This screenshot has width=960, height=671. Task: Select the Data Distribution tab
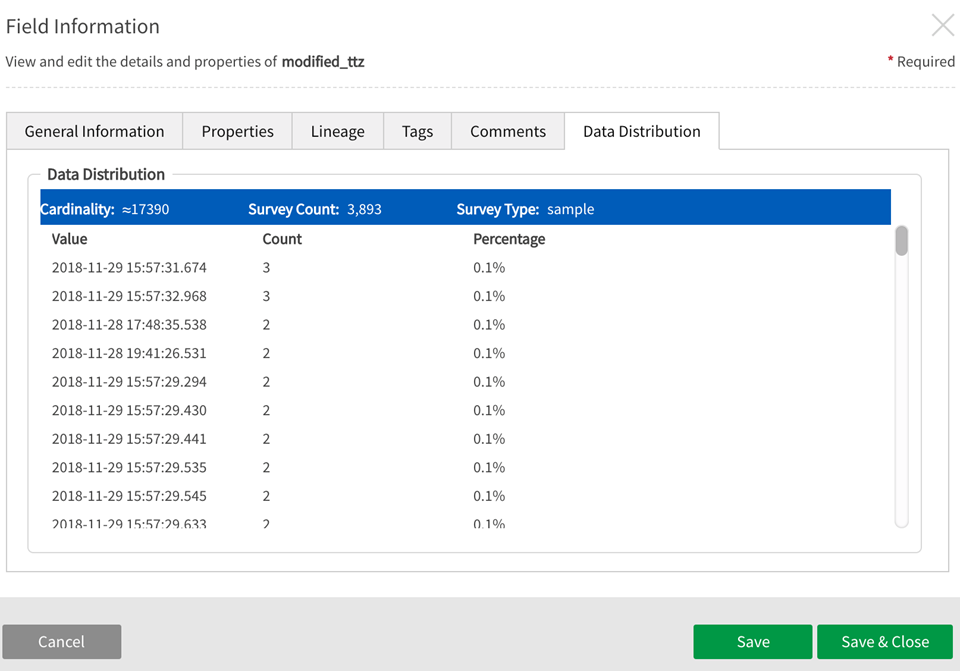(641, 131)
